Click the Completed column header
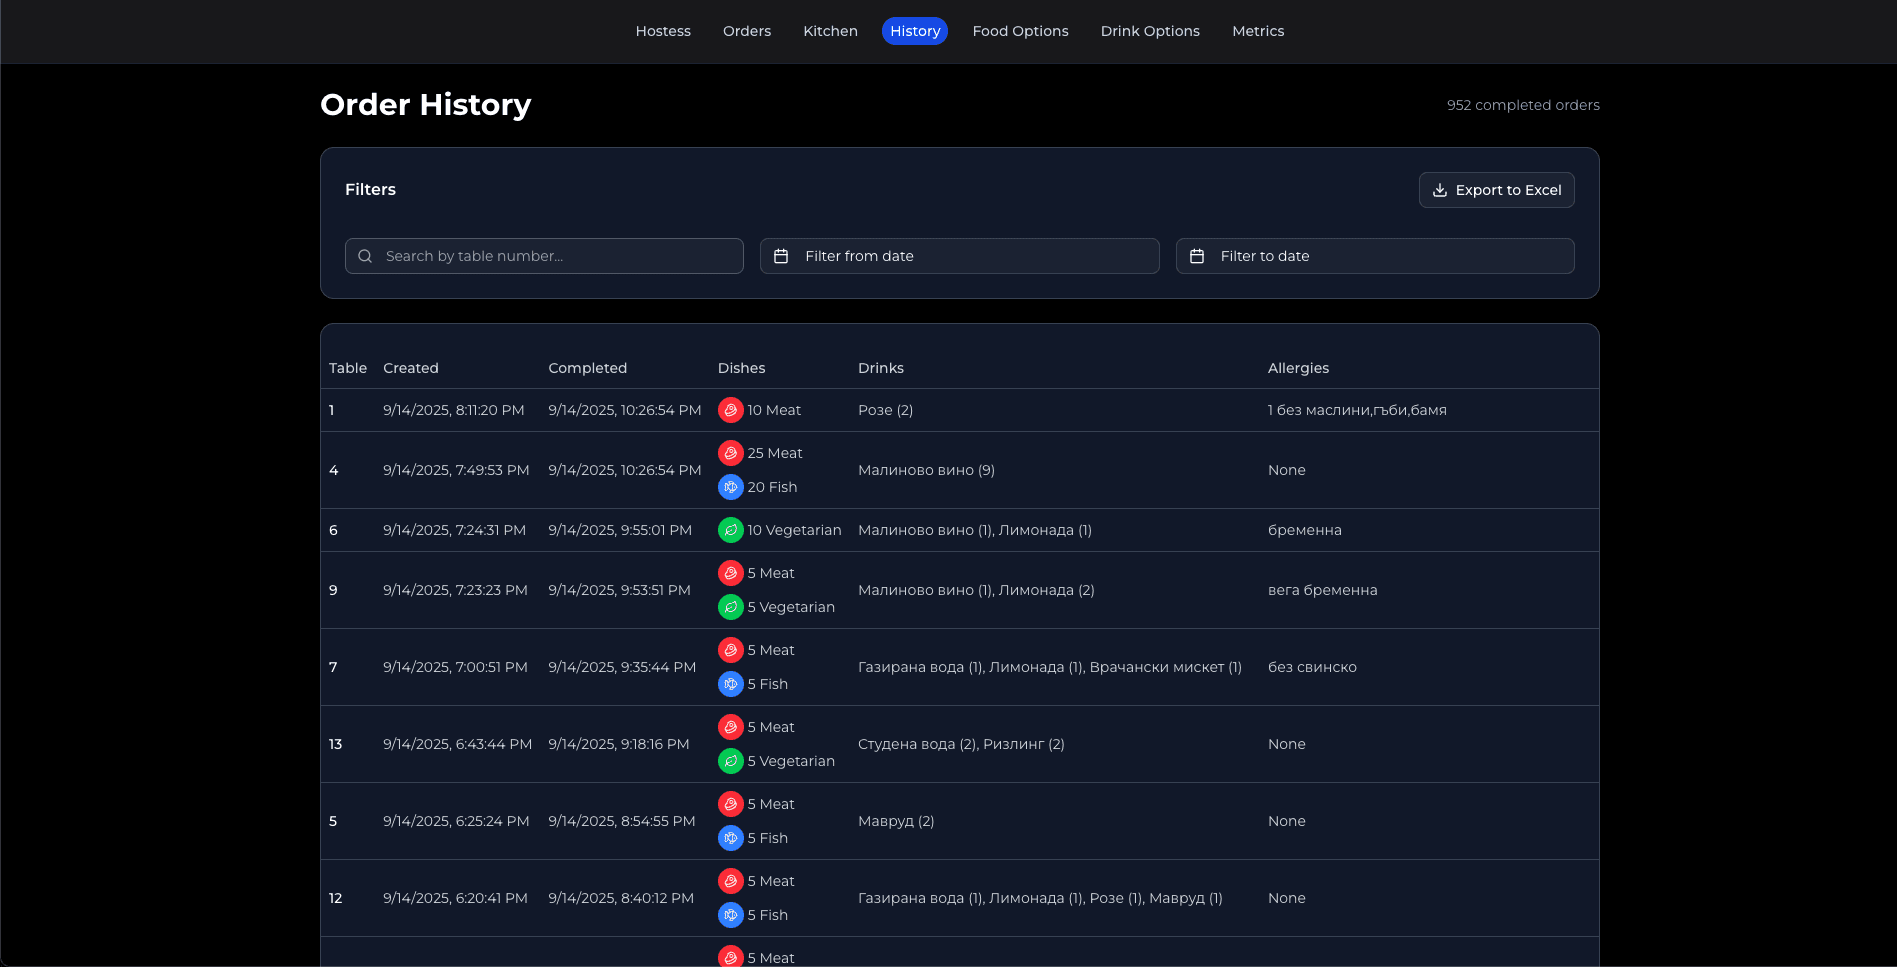1897x967 pixels. click(x=588, y=368)
